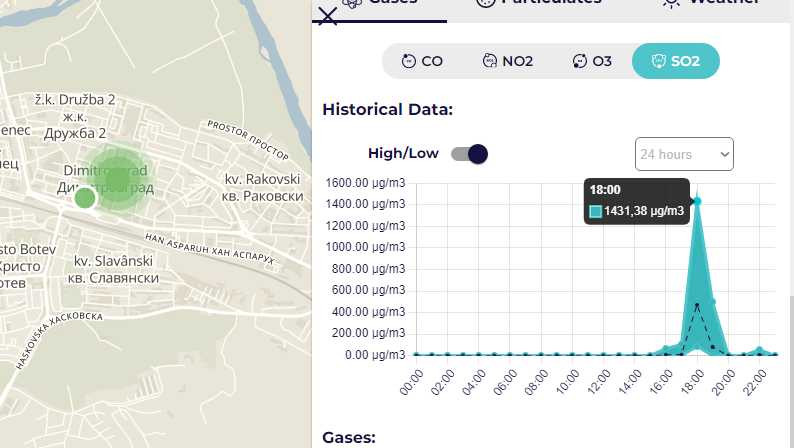Click the 18:00 peak data point on chart

(697, 201)
